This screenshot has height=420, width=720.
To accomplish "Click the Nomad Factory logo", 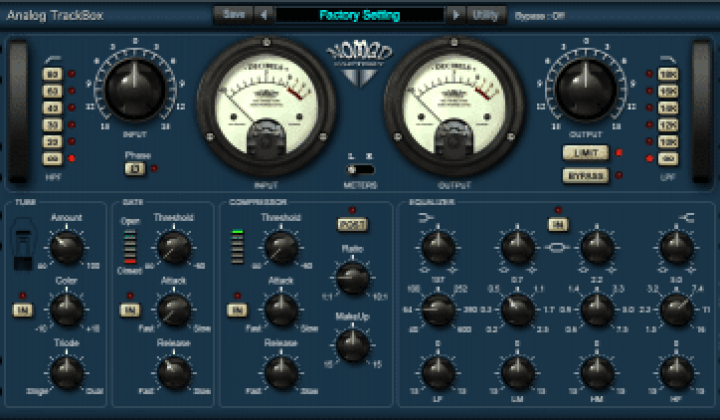I will pos(360,64).
